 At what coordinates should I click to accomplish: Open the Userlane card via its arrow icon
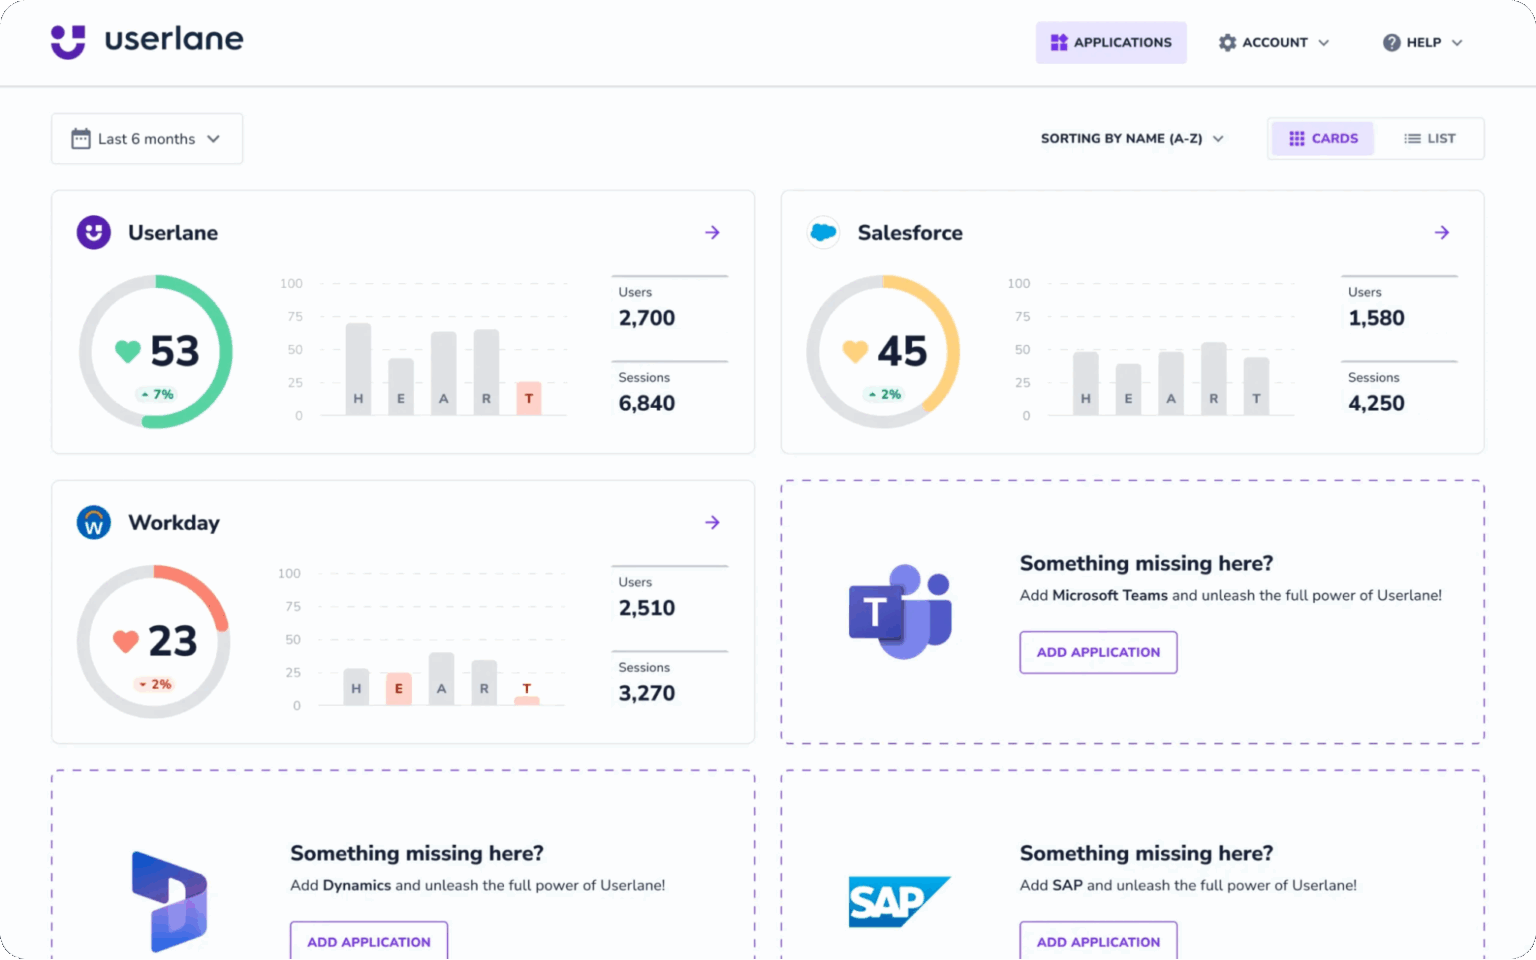(x=712, y=232)
